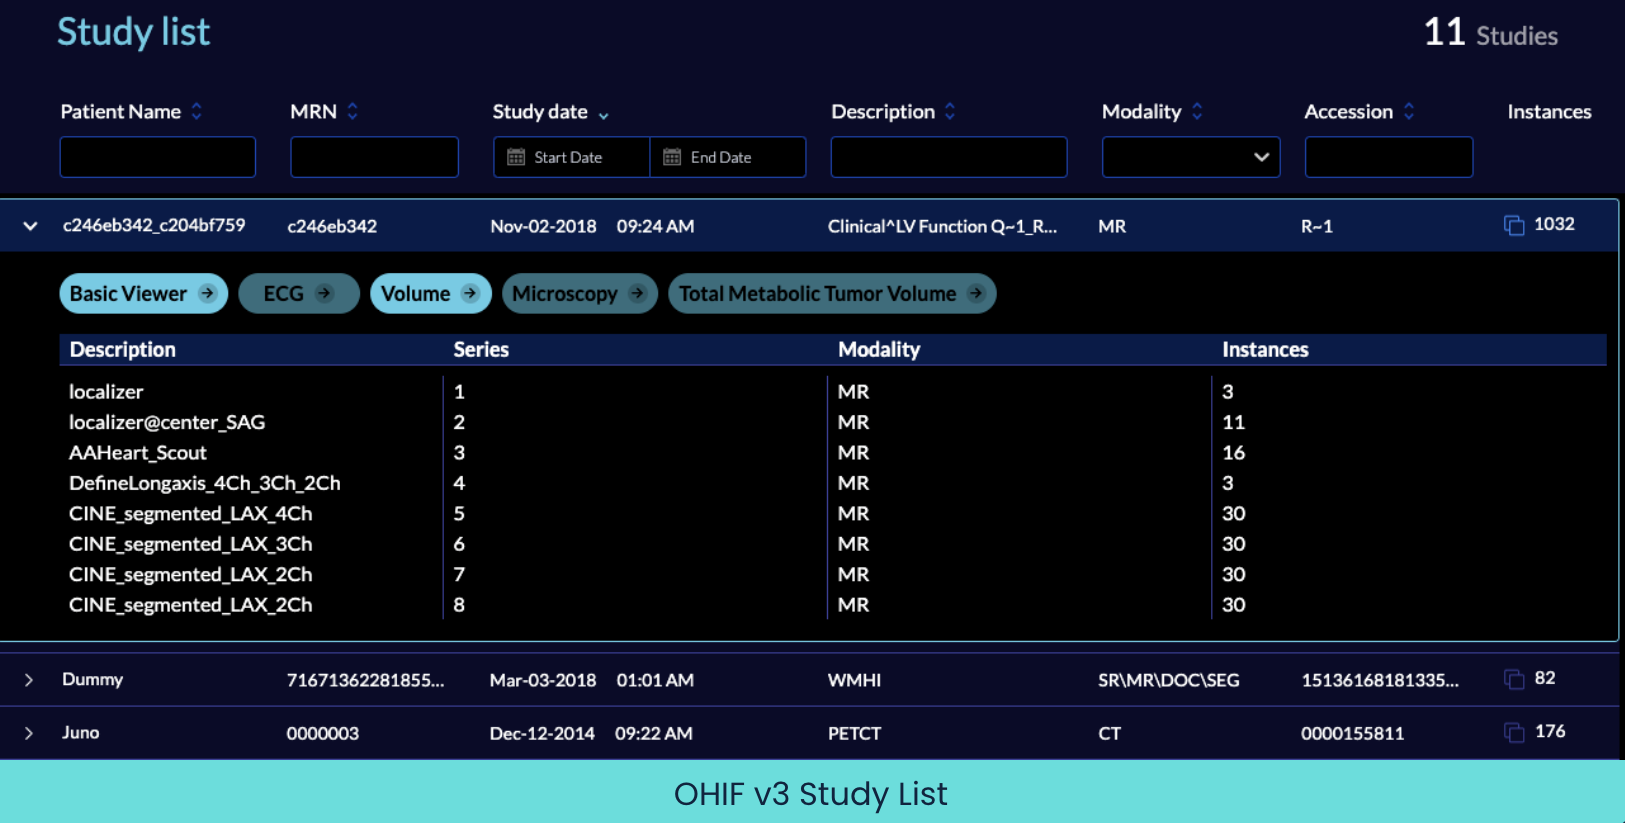Click arrow icon on Basic Viewer button
Viewport: 1625px width, 823px height.
click(207, 293)
